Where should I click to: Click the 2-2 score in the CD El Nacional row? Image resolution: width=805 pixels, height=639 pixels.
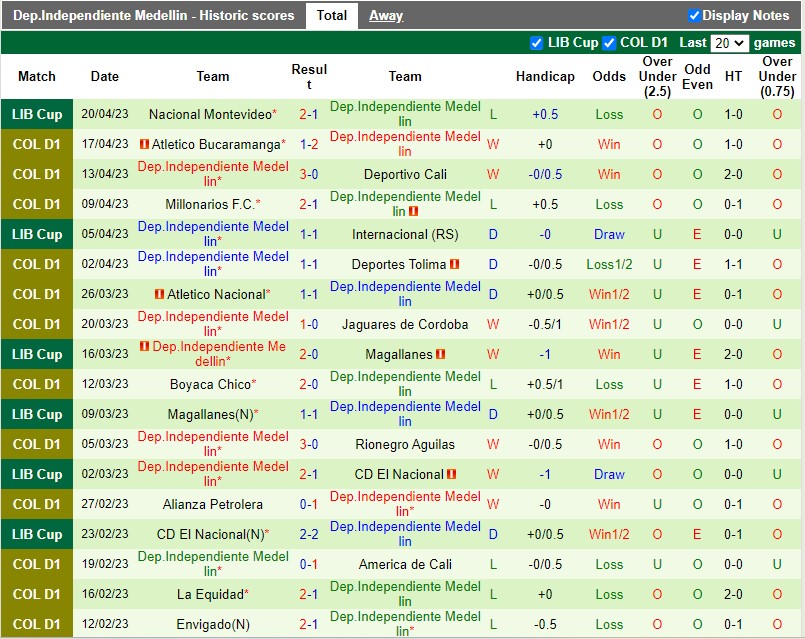309,534
